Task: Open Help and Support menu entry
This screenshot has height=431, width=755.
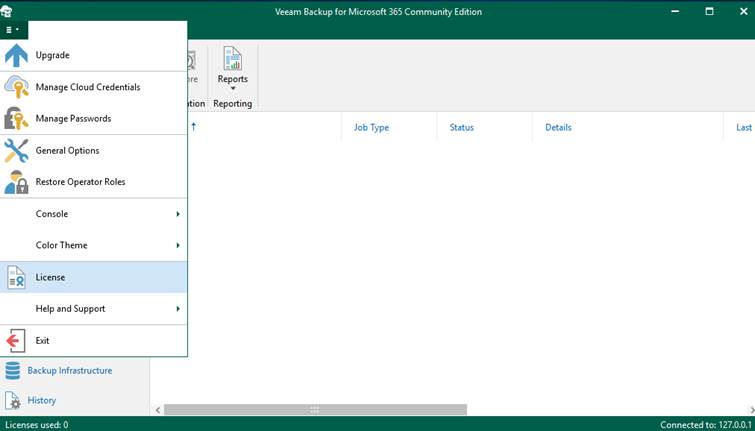Action: (93, 309)
